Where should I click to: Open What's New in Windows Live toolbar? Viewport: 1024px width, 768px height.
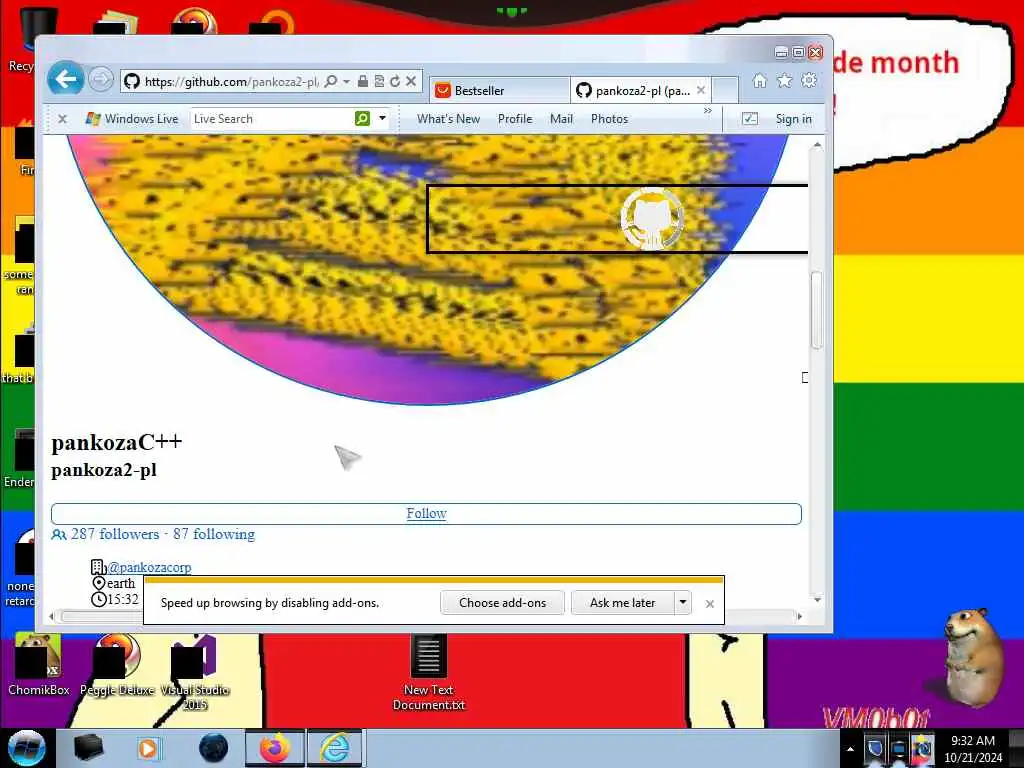[448, 119]
